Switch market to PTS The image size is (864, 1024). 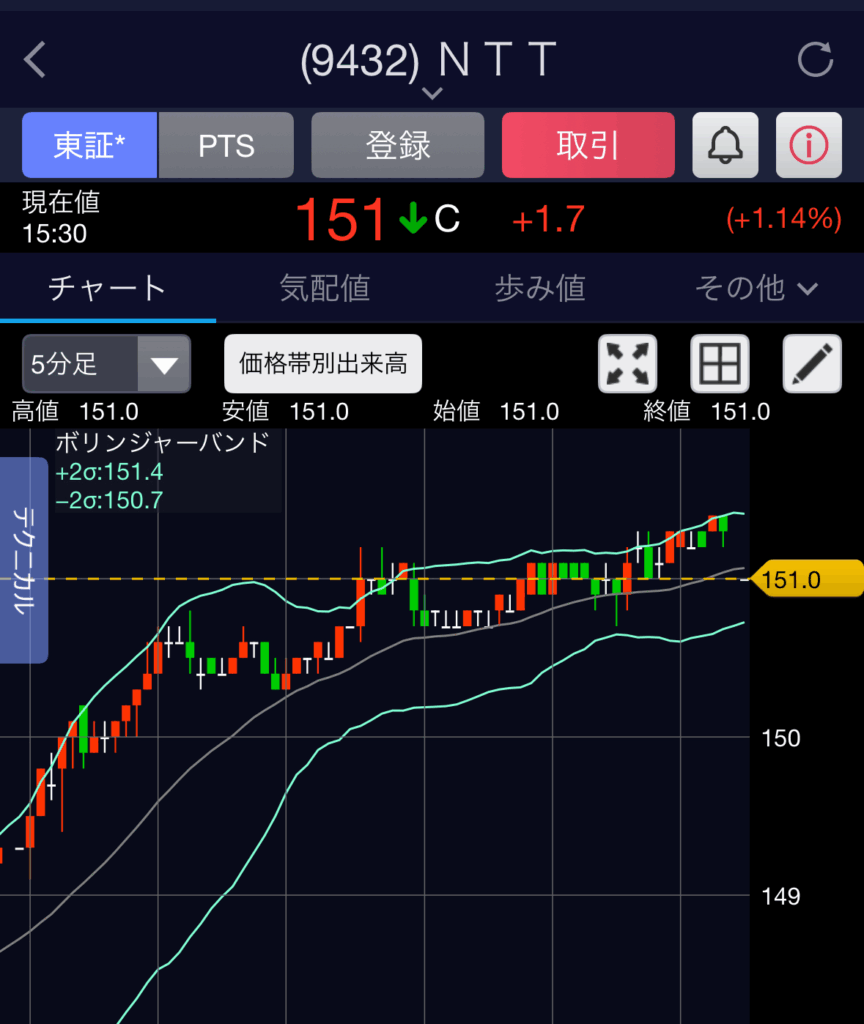point(227,146)
